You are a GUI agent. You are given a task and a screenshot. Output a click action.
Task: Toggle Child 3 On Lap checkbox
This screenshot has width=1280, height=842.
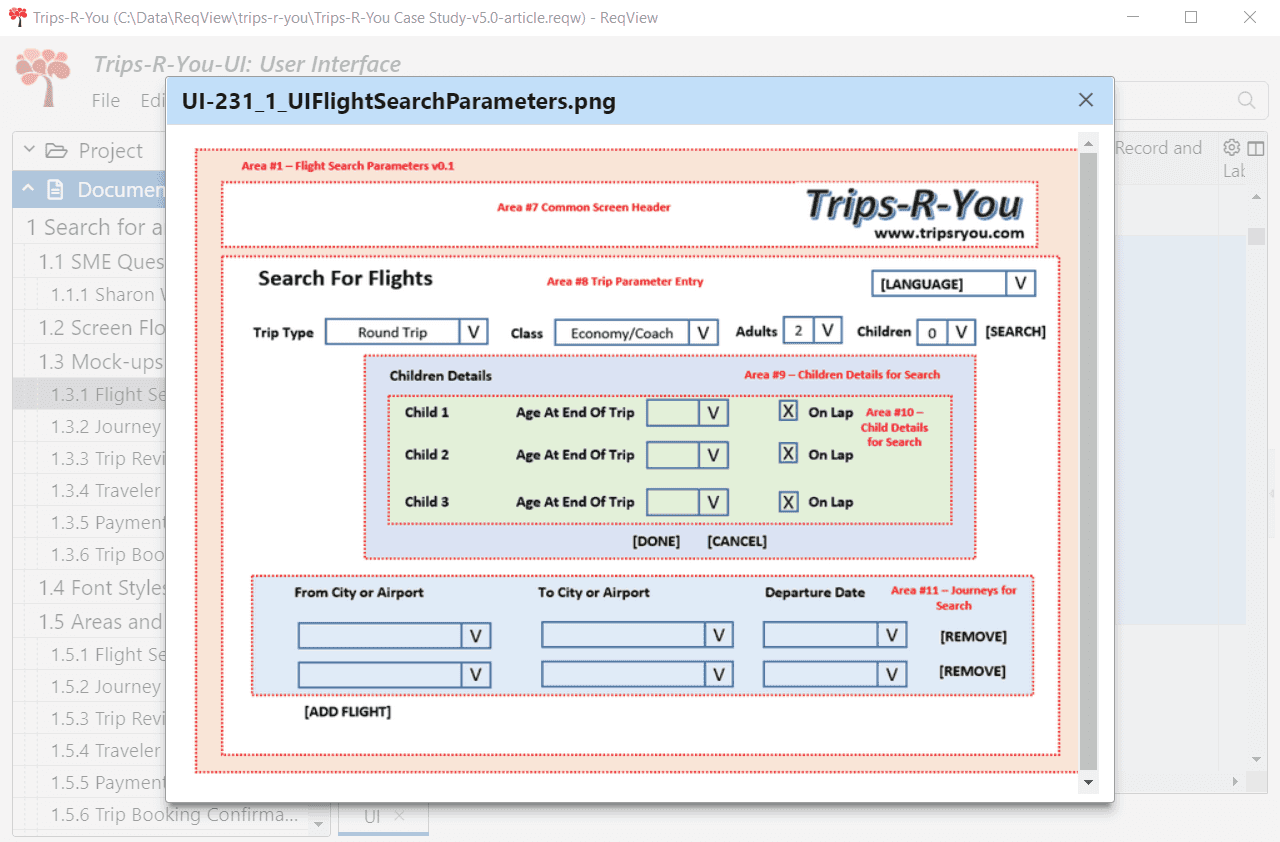click(x=788, y=502)
